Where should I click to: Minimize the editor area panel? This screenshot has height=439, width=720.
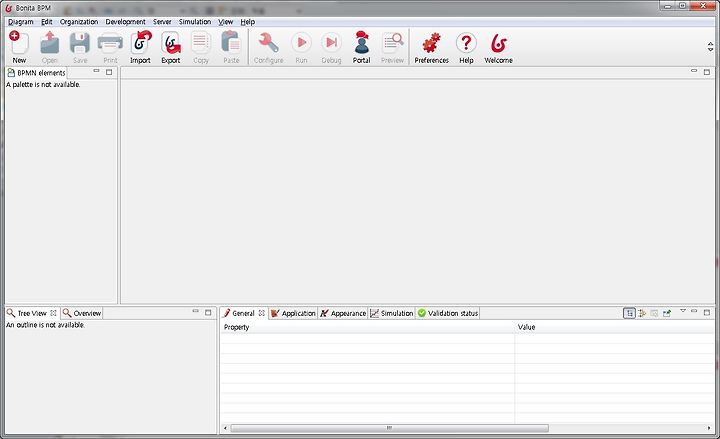pos(694,71)
